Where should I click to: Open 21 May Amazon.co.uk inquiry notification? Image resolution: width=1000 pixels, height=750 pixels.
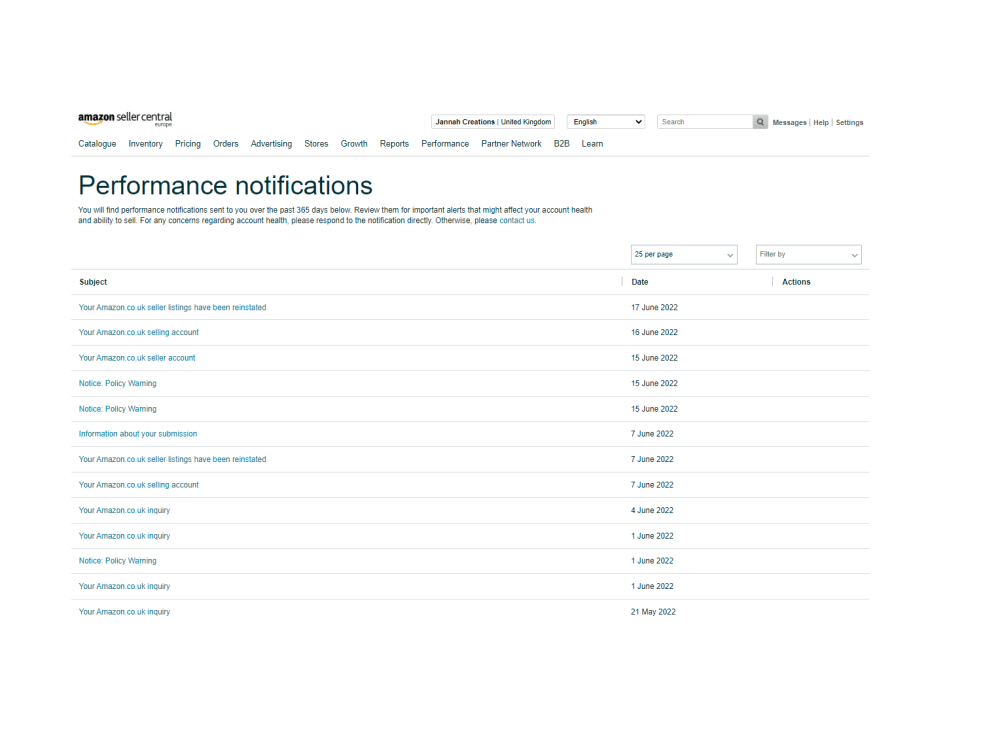(124, 612)
